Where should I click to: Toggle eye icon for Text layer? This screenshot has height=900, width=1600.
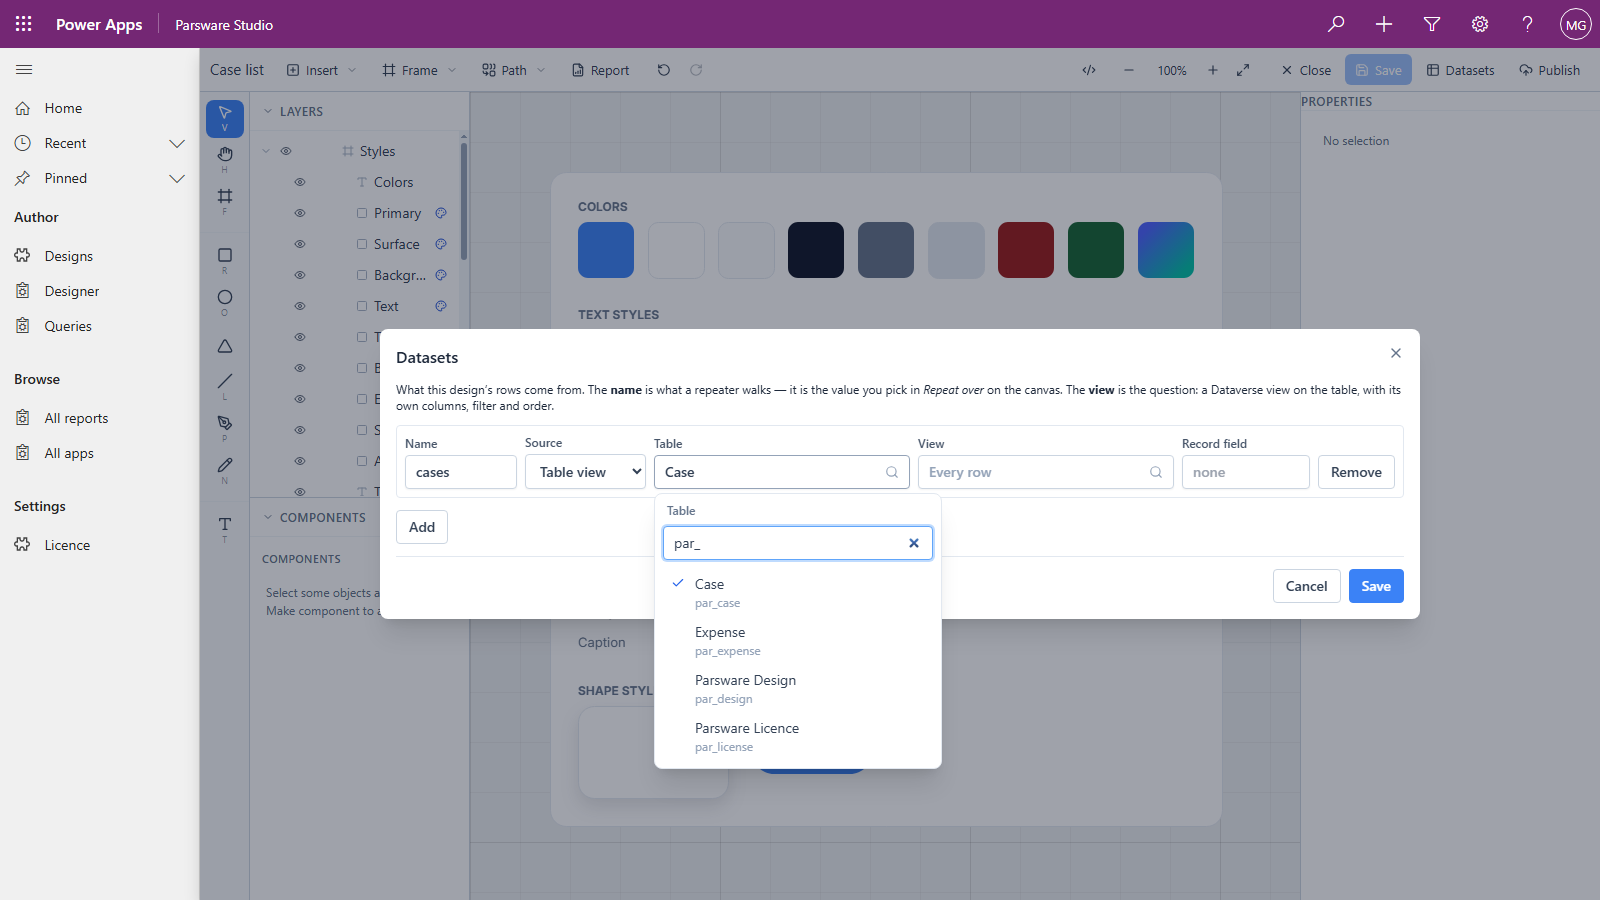click(x=300, y=306)
